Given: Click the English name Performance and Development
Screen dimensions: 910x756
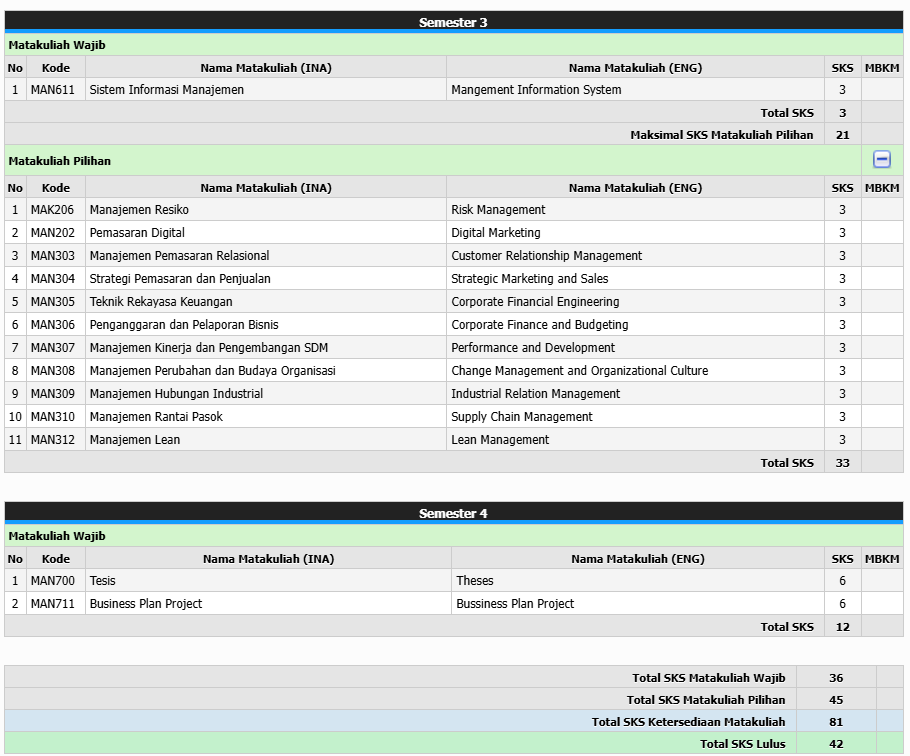Looking at the screenshot, I should click(x=533, y=348).
